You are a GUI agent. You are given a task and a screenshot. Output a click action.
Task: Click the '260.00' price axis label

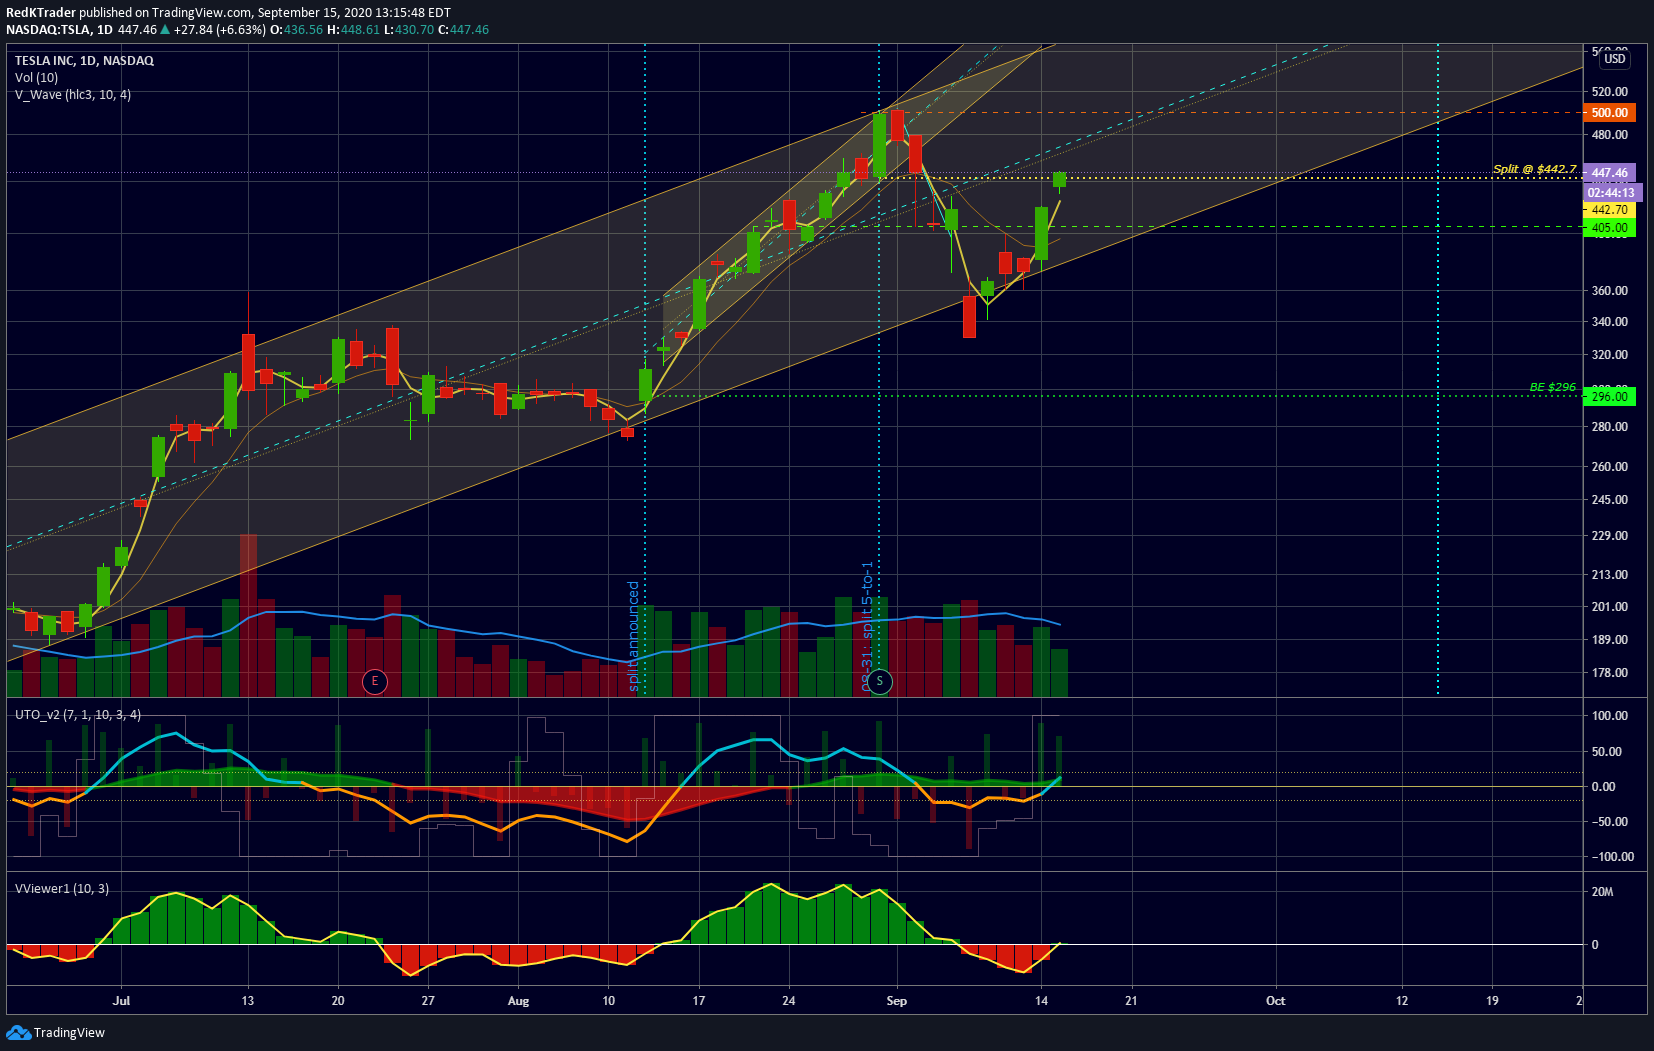tap(1609, 467)
